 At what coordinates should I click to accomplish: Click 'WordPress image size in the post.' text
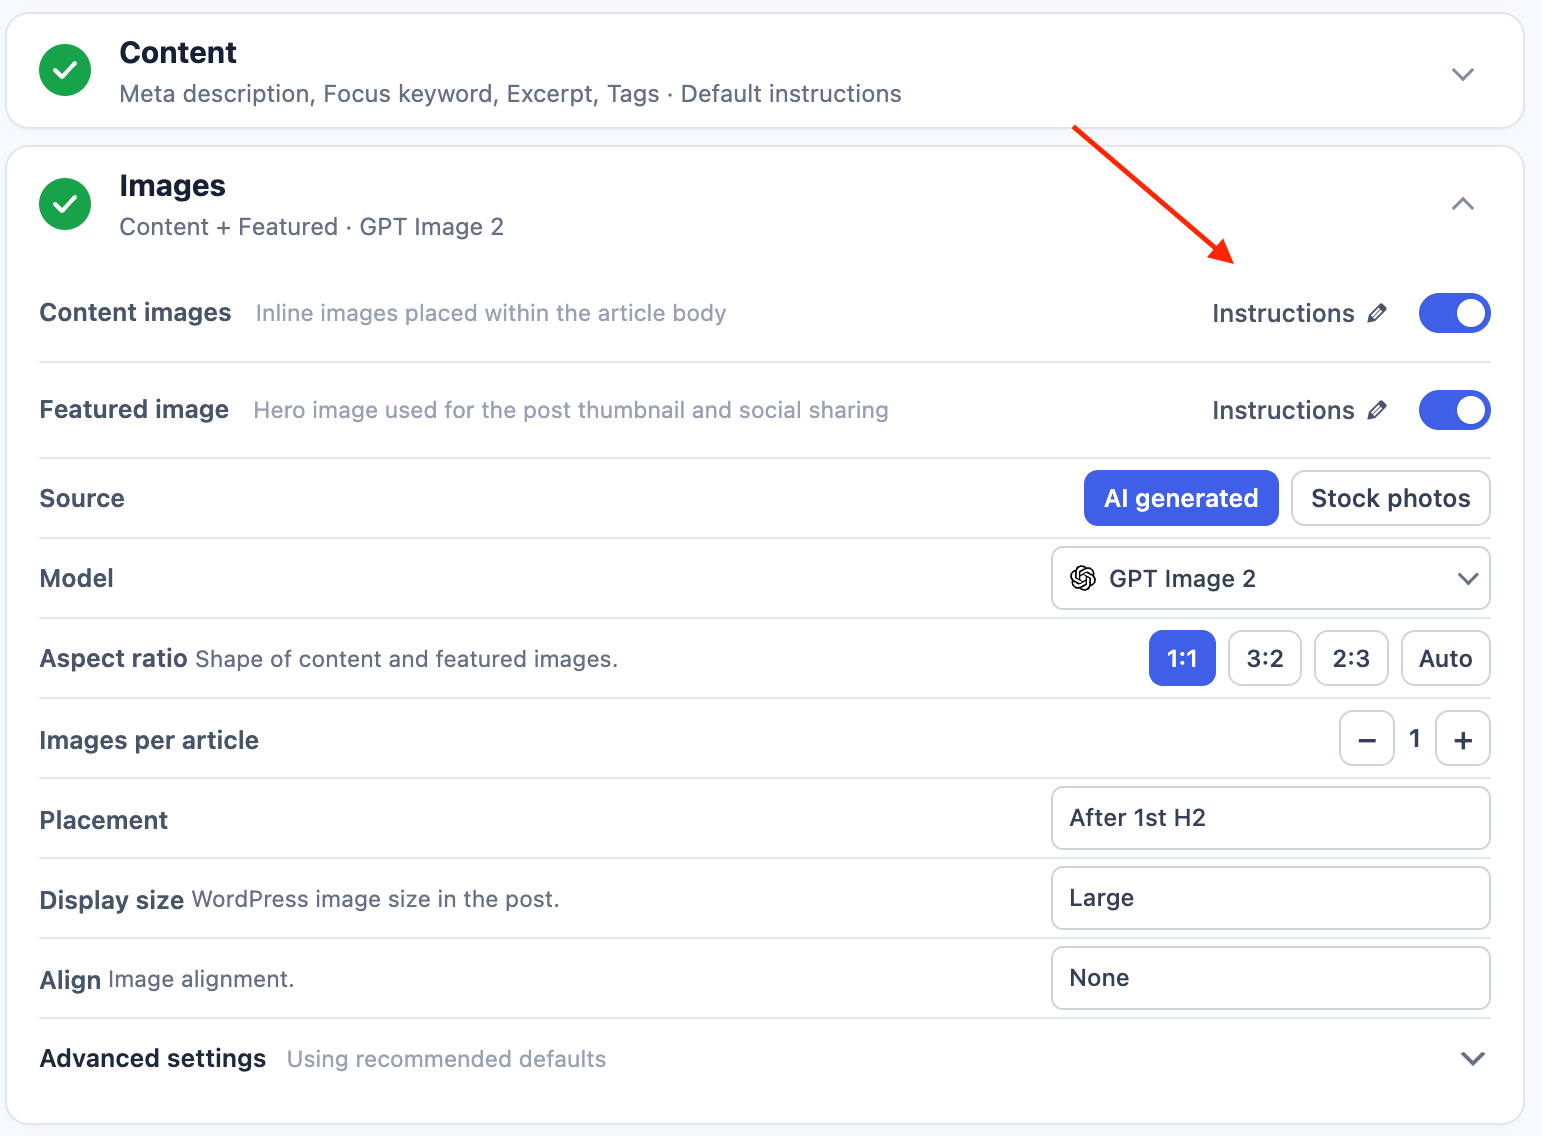[x=375, y=899]
